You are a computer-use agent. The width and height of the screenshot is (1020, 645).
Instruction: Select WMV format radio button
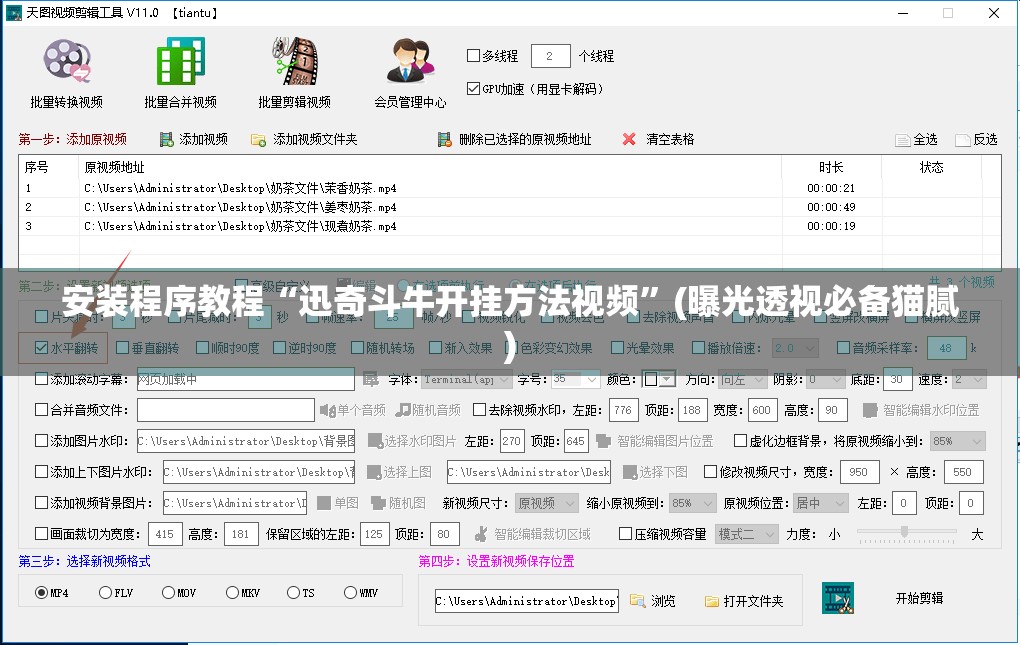(351, 592)
